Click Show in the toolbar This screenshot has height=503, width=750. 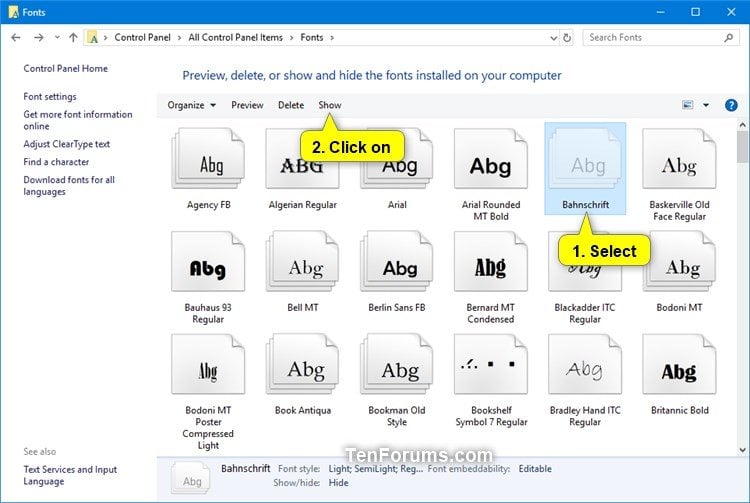(330, 105)
